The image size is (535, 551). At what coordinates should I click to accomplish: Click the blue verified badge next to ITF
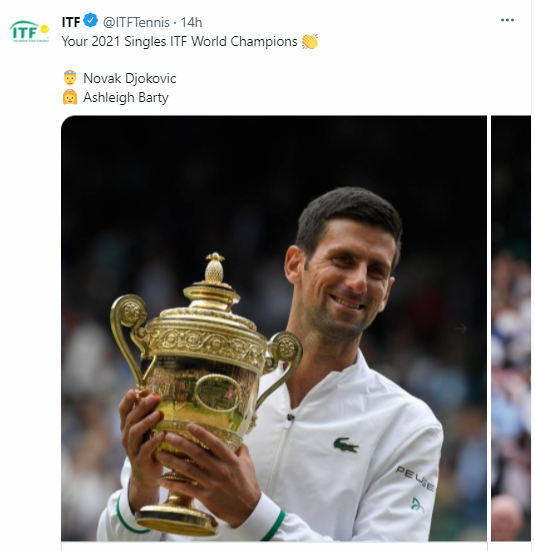click(91, 21)
